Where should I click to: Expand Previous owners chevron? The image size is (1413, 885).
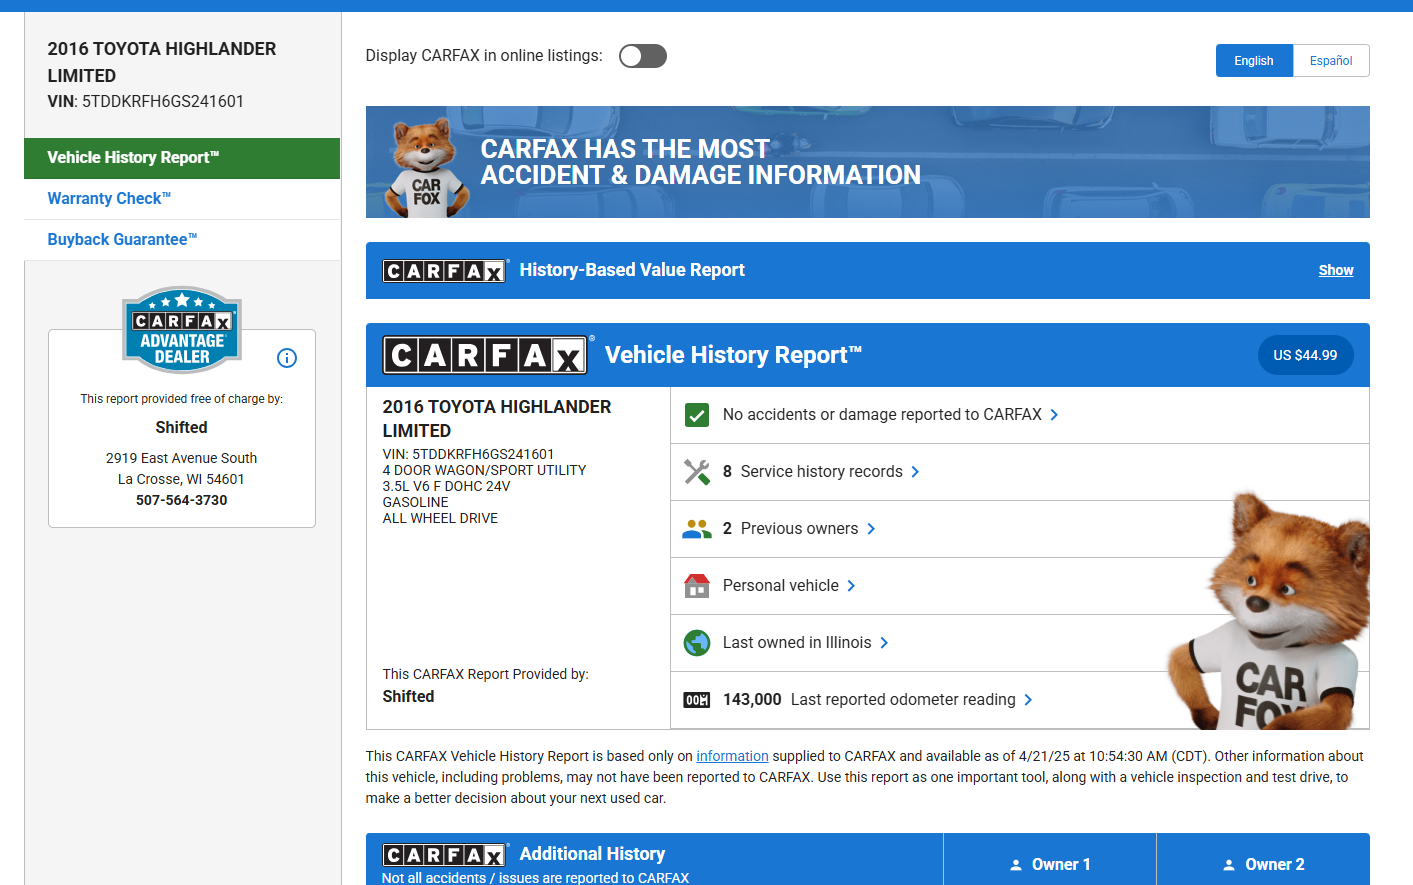click(871, 529)
